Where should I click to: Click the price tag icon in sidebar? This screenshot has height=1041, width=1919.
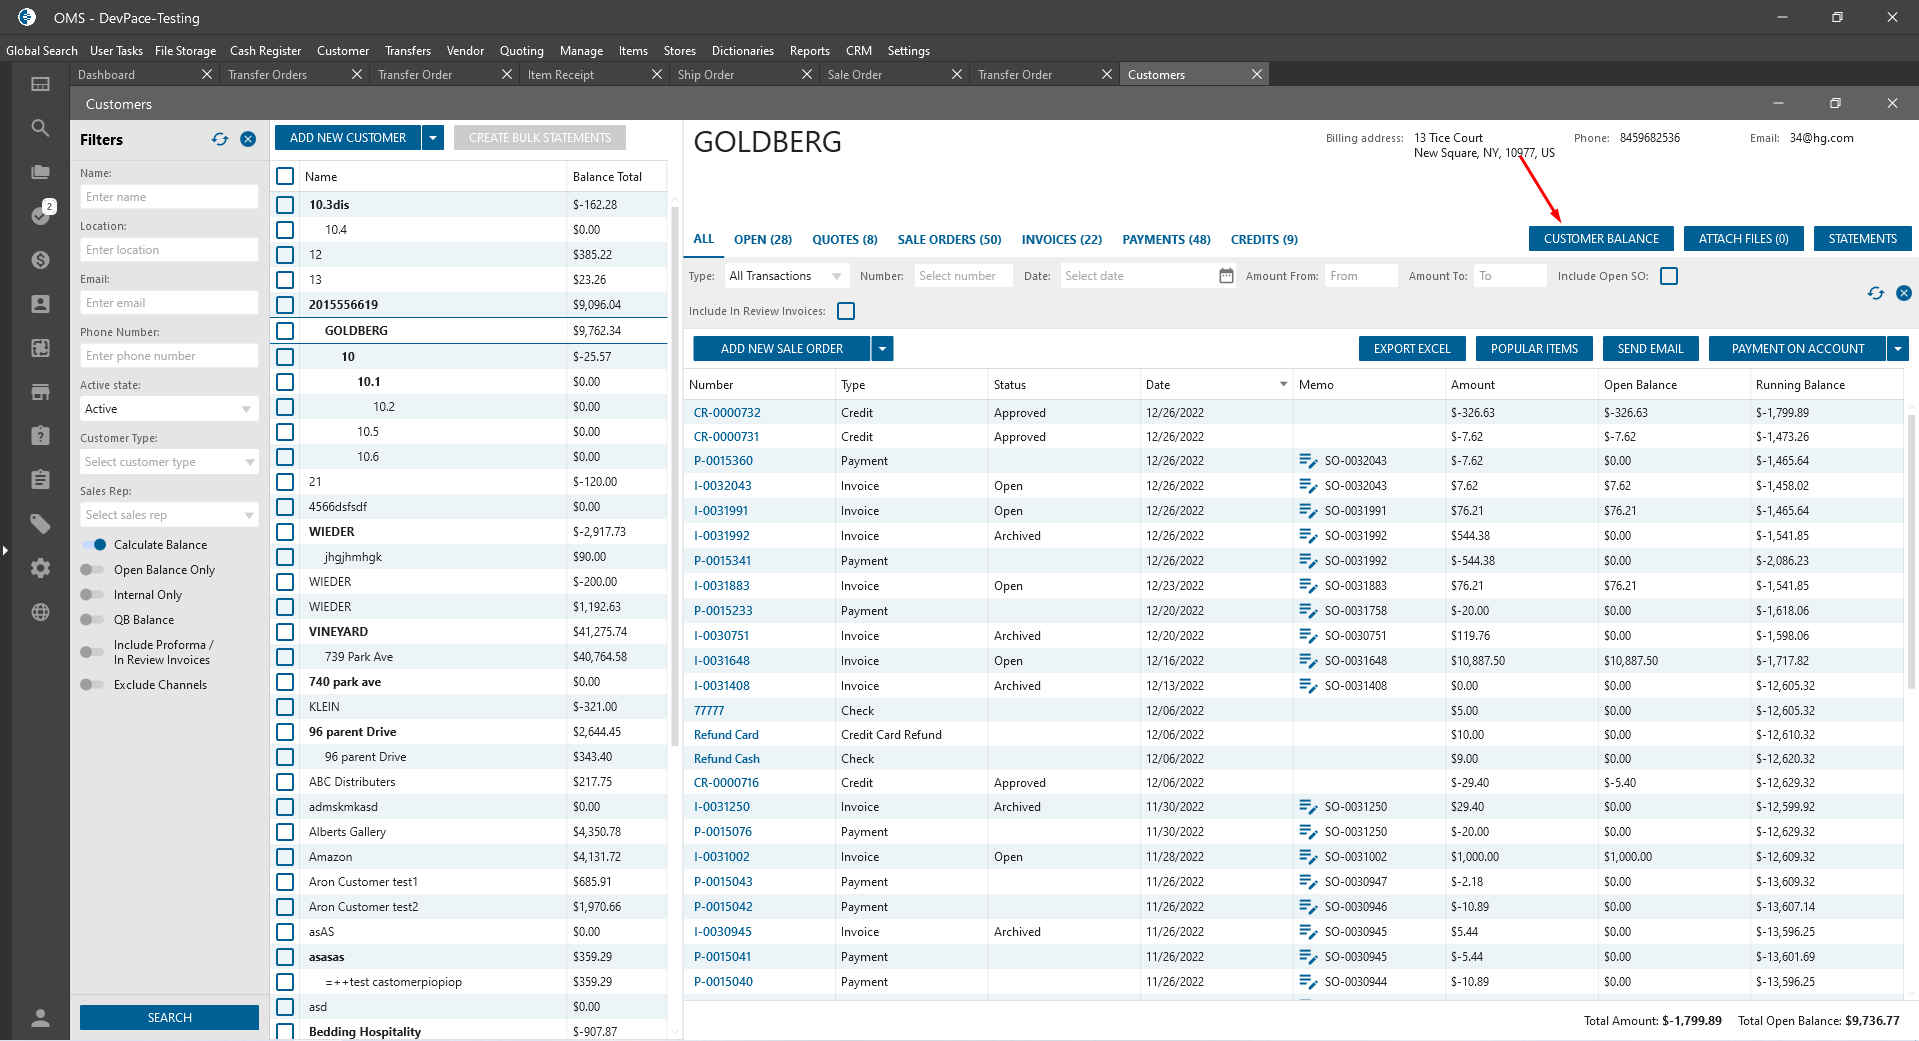(x=40, y=523)
